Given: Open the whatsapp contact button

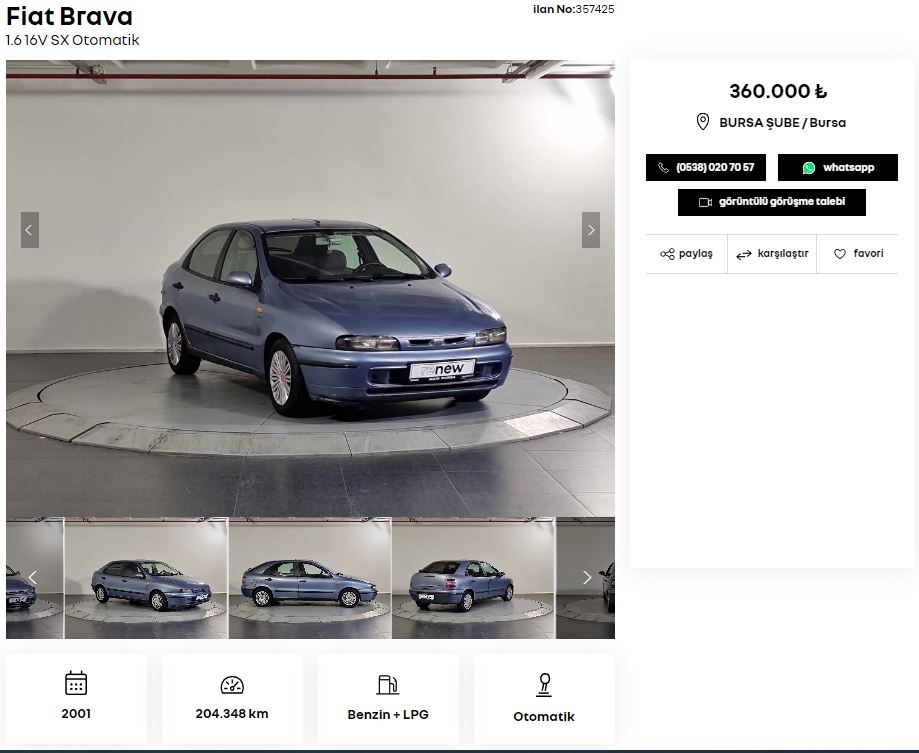Looking at the screenshot, I should click(x=837, y=168).
